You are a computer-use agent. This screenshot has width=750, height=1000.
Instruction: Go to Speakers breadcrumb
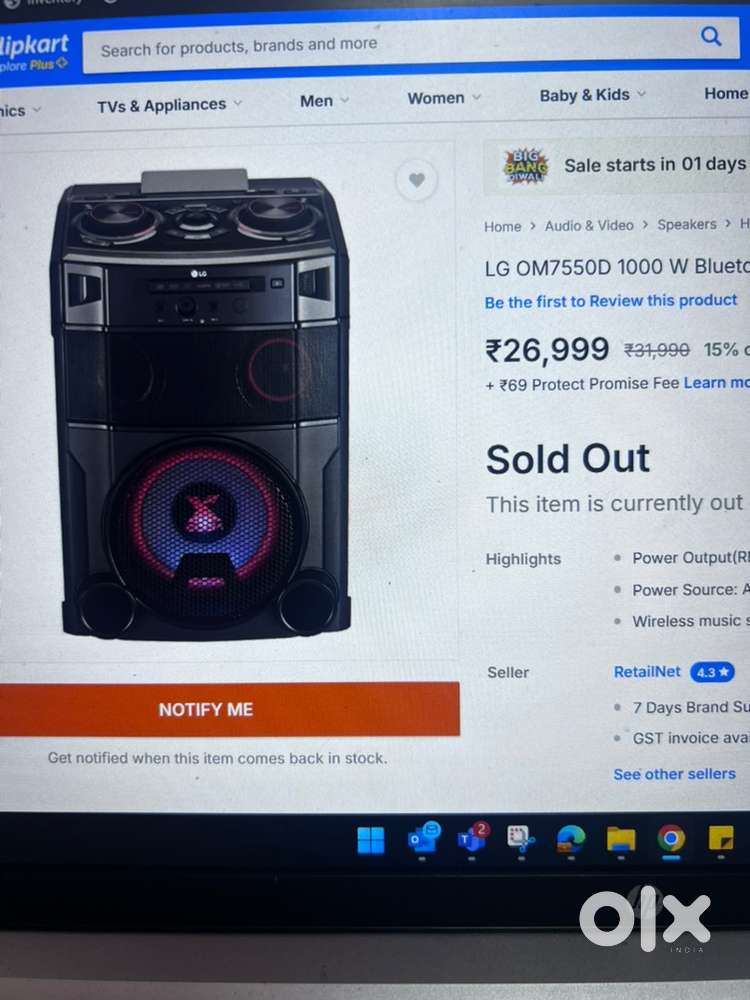point(687,224)
